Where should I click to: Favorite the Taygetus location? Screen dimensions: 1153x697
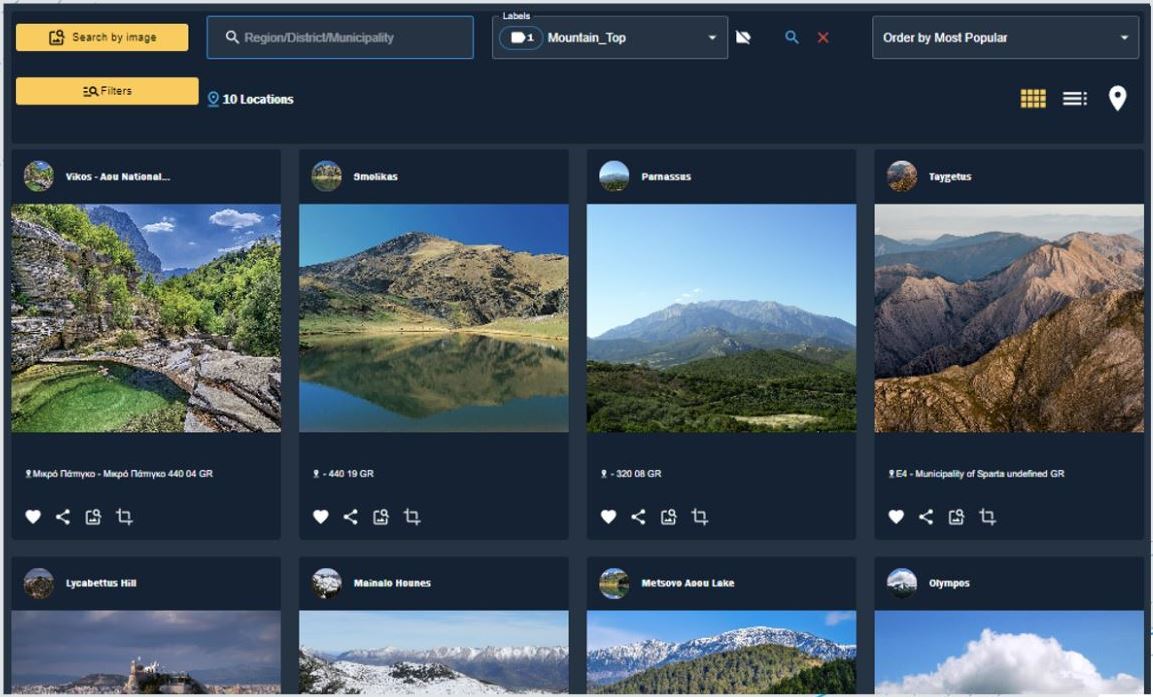[896, 517]
